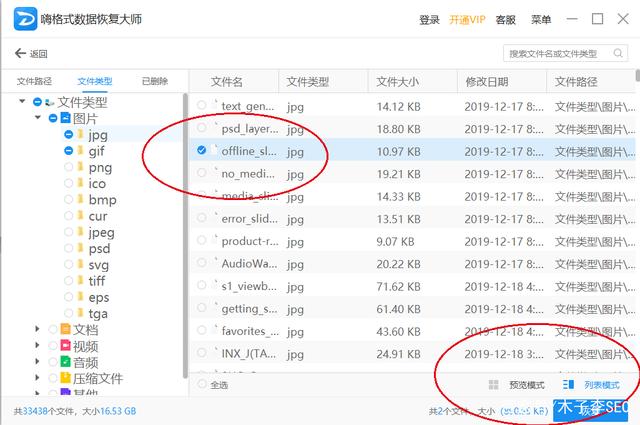Click the 视频 category icon

[65, 345]
